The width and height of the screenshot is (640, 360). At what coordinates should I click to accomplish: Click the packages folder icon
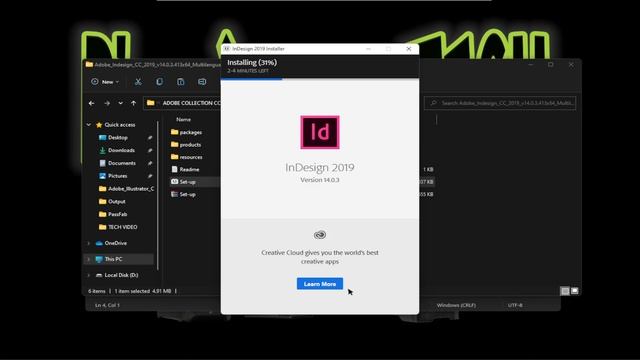[x=175, y=132]
